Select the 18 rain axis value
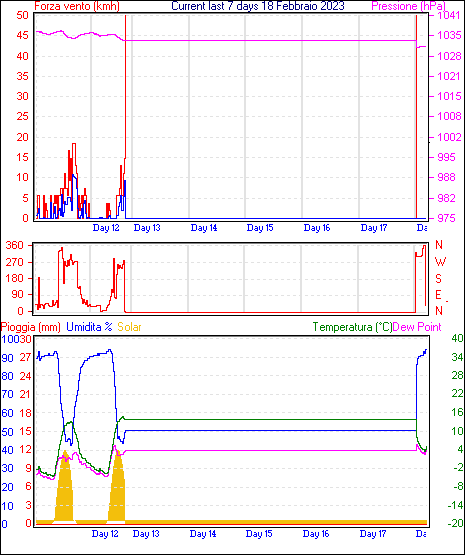 click(25, 414)
